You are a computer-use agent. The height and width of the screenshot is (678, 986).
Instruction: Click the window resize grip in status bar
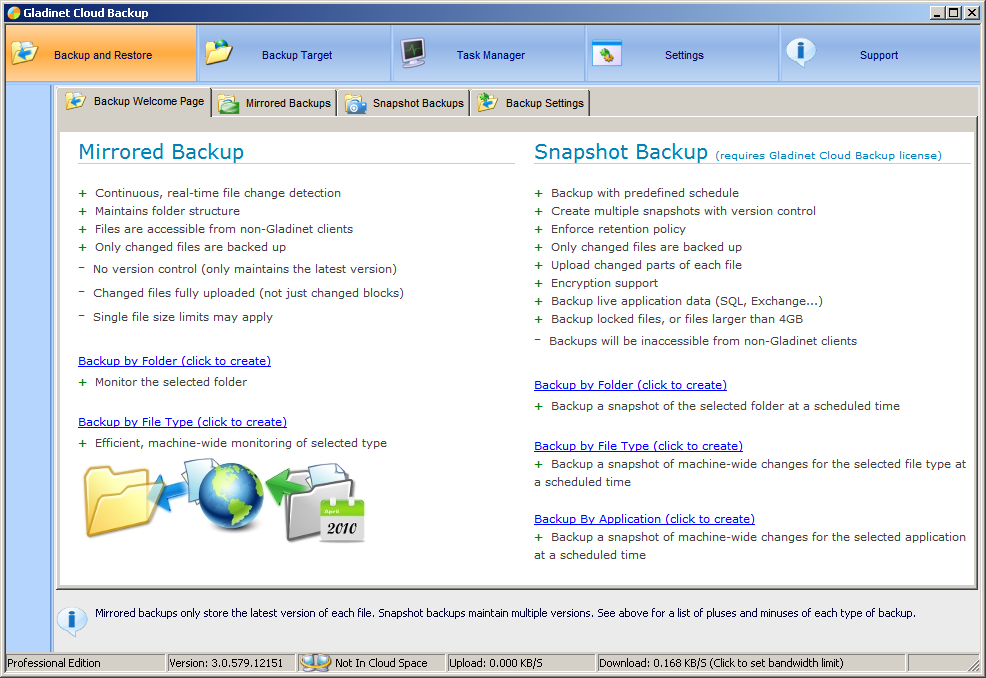974,665
